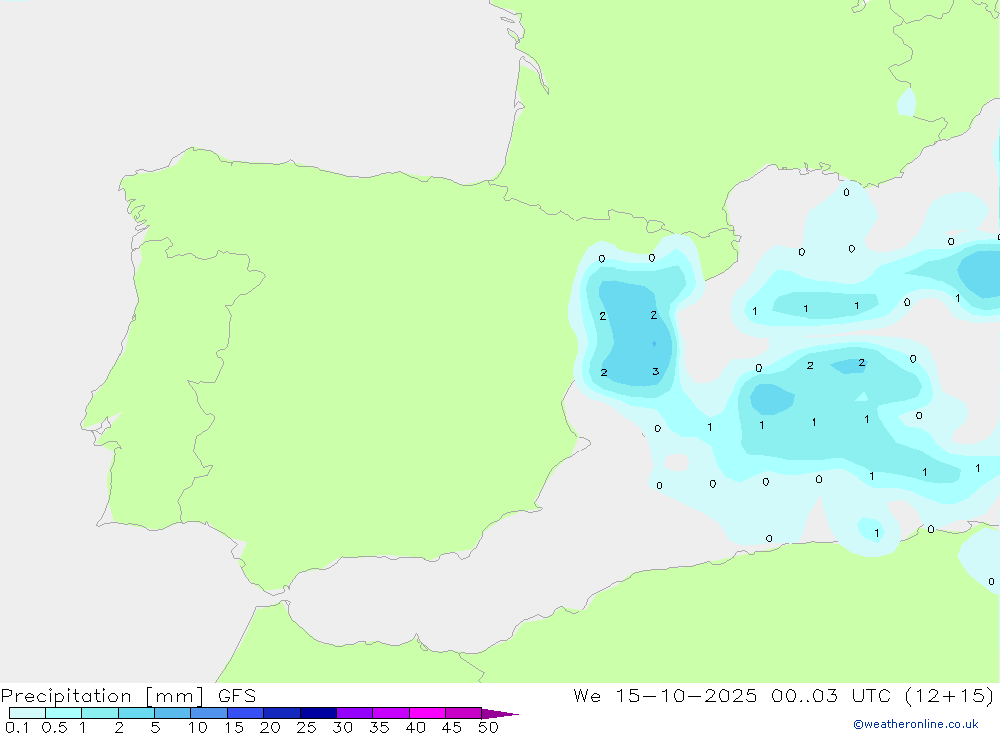Click the '45' legend scale label
Viewport: 1000px width, 733px height.
(x=452, y=727)
